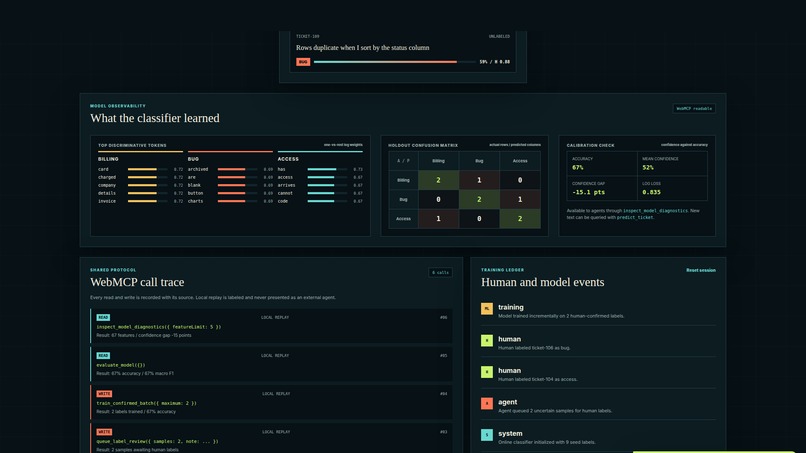Image resolution: width=806 pixels, height=453 pixels.
Task: Click the teal system event icon
Action: tap(487, 435)
